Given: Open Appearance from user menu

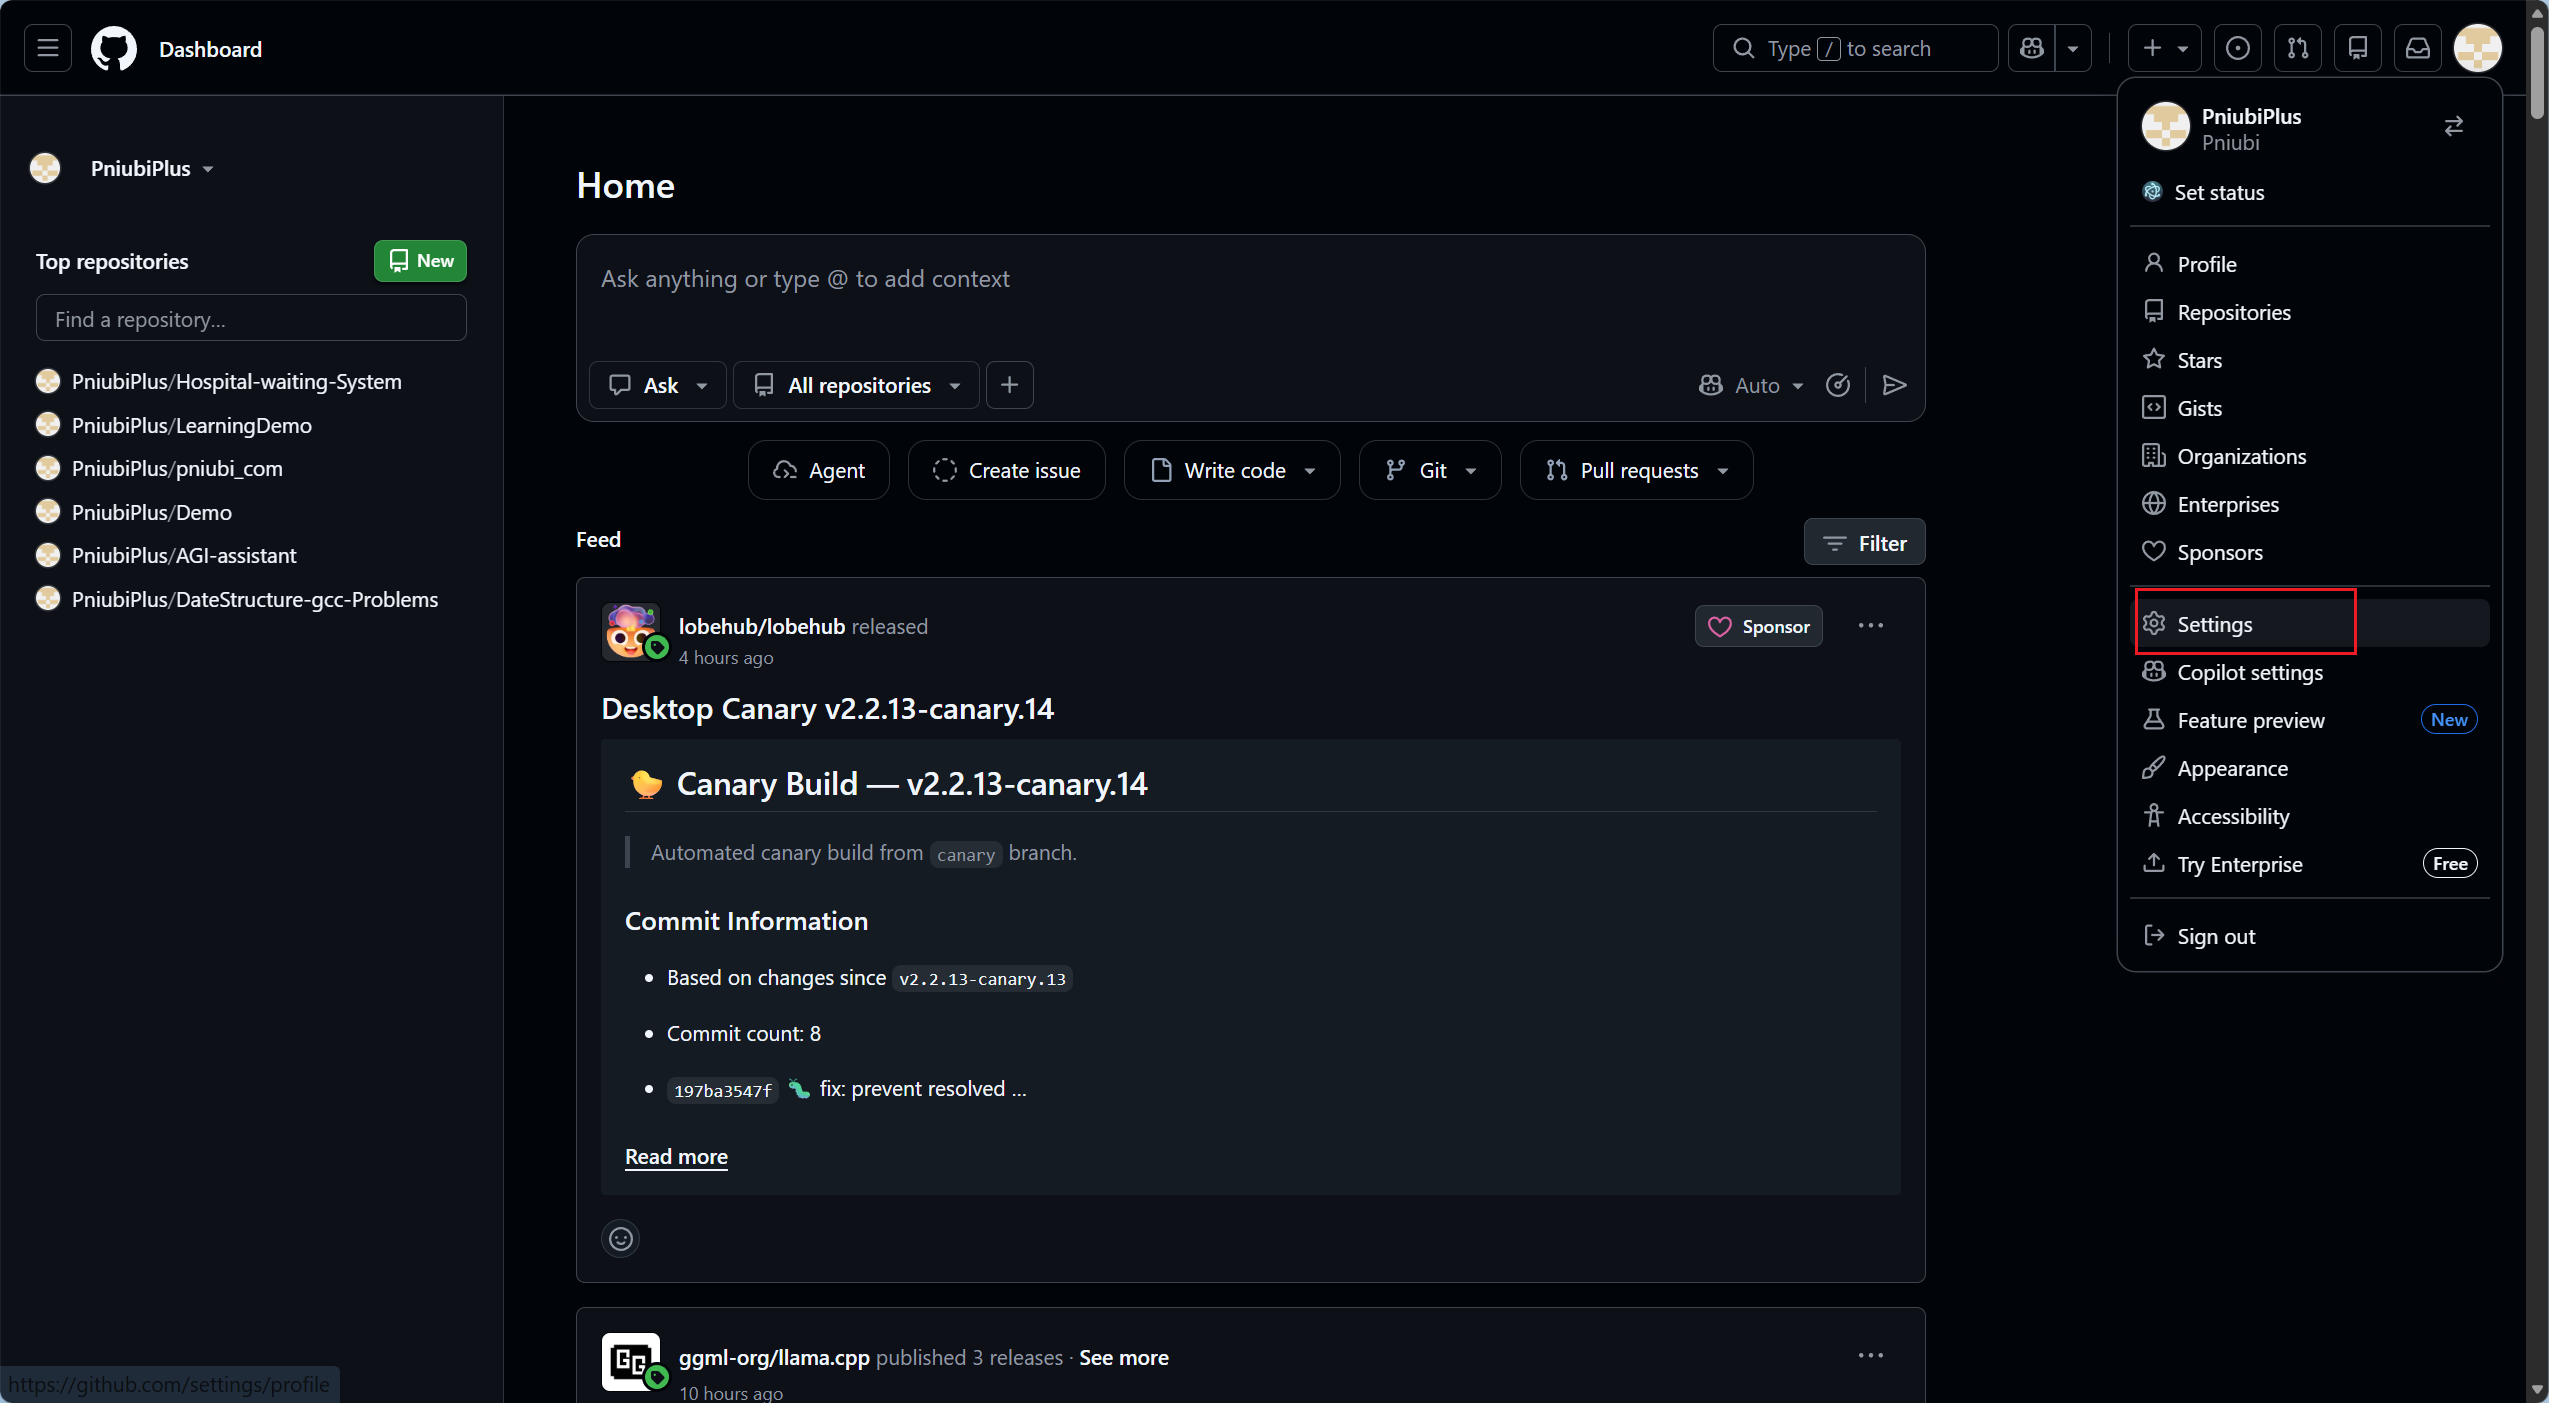Looking at the screenshot, I should click(2310, 768).
